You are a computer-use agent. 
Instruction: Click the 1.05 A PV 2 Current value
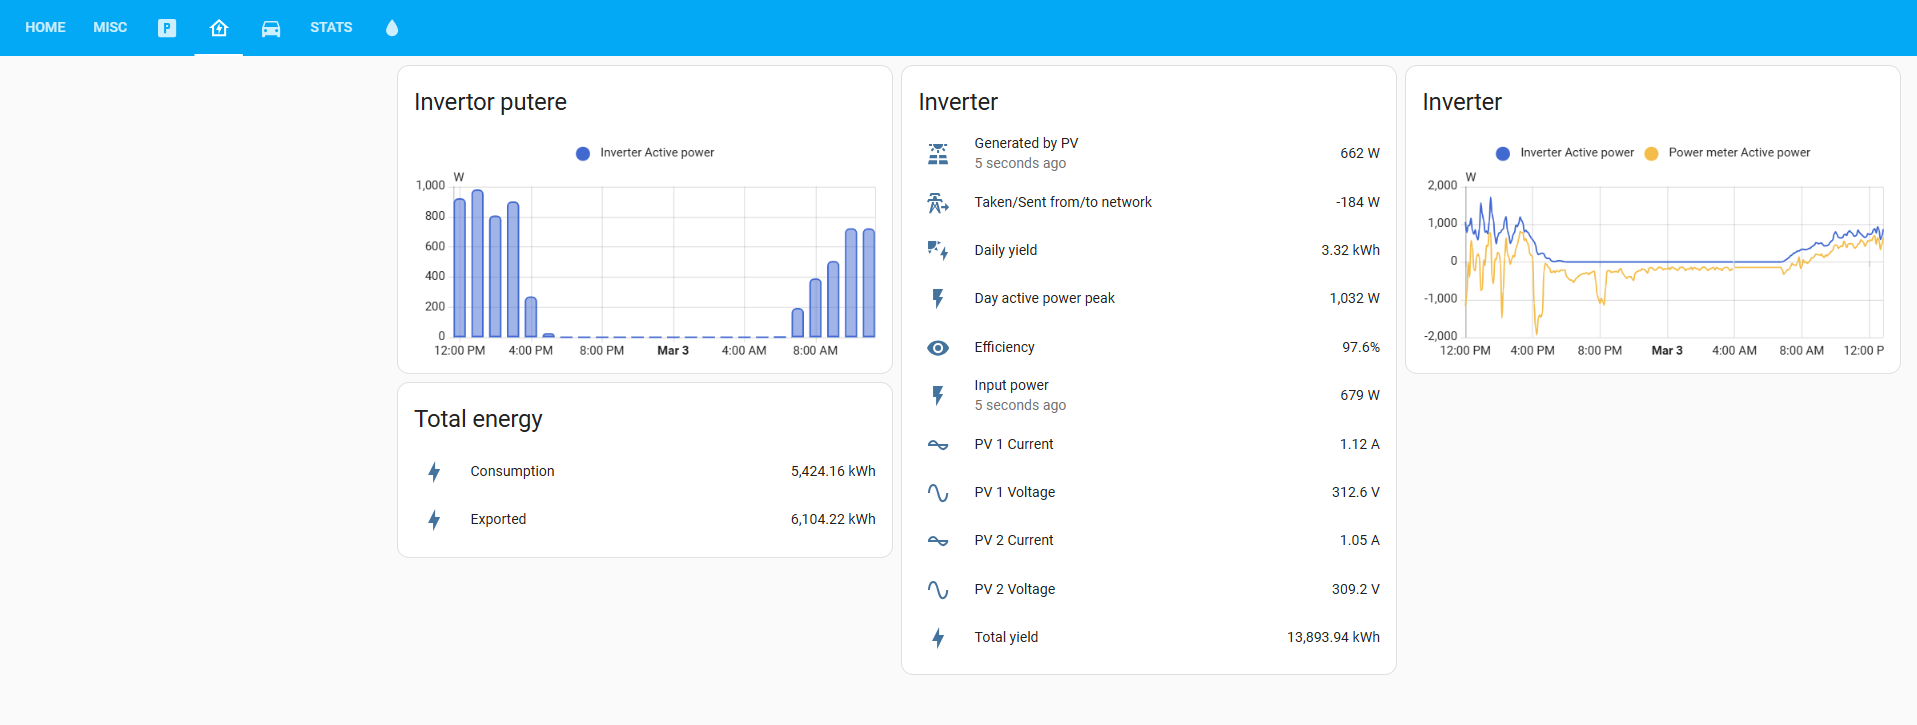[1359, 541]
